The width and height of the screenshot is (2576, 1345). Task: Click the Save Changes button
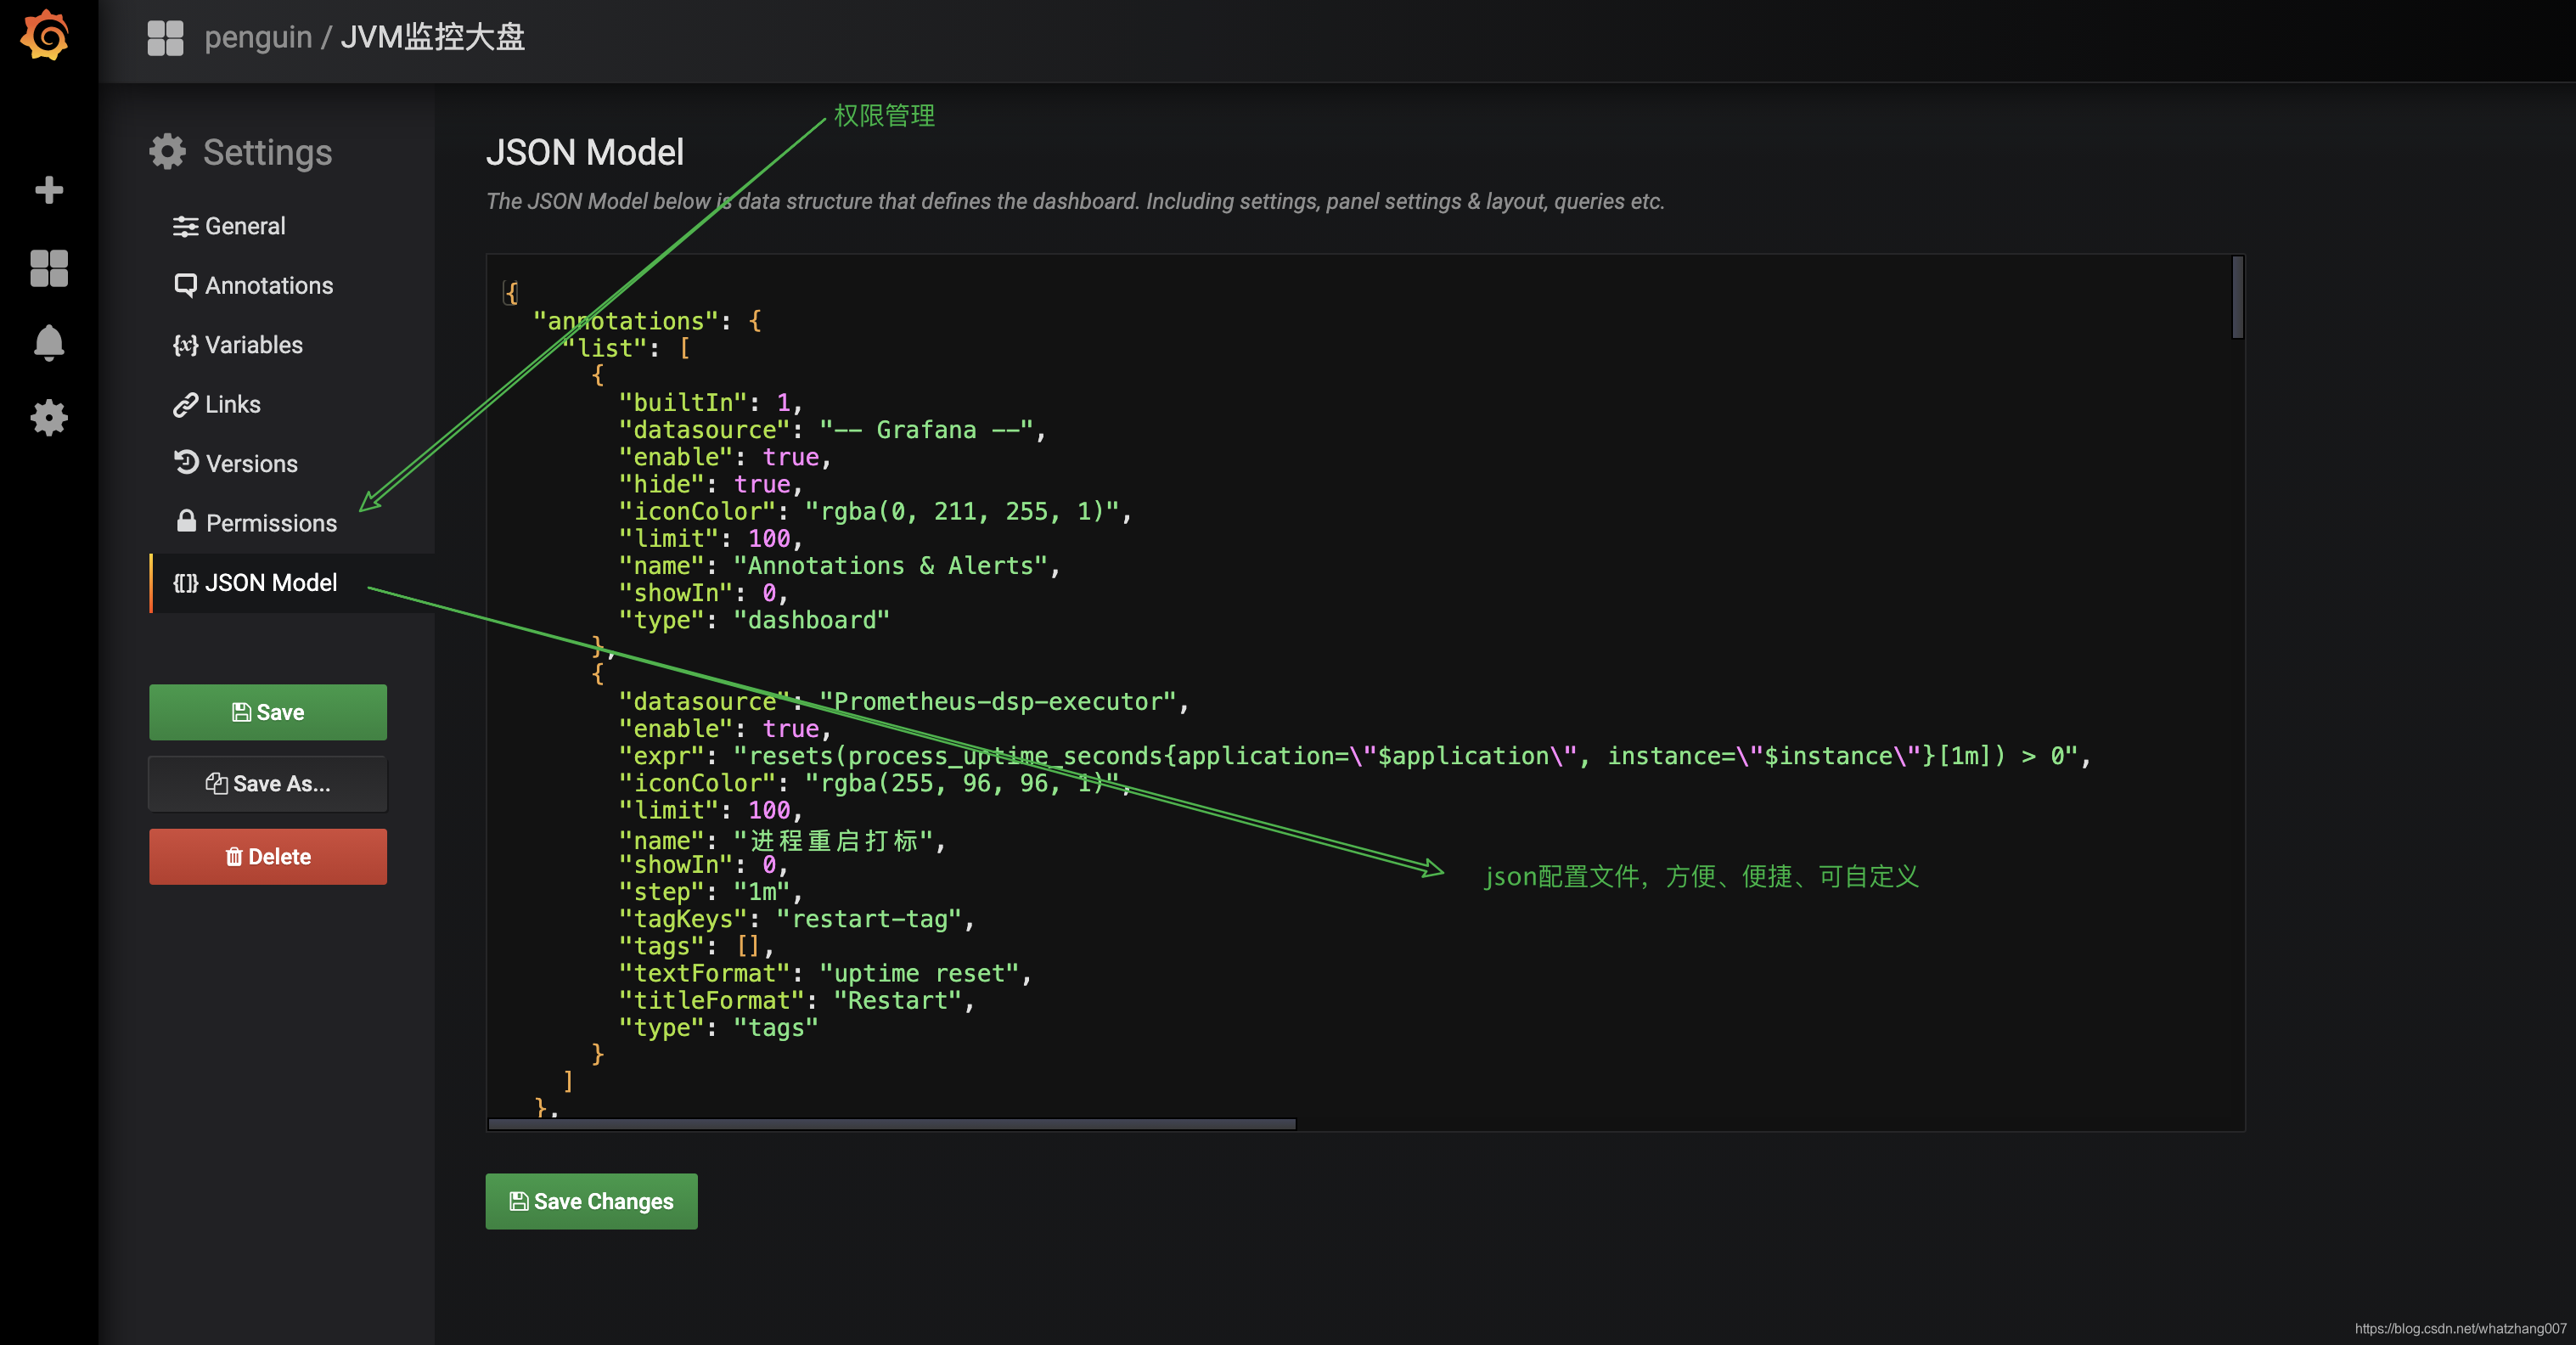click(591, 1201)
